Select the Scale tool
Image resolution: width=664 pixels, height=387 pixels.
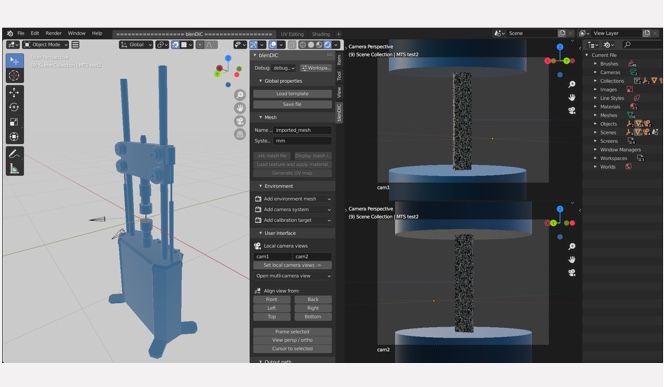click(x=14, y=122)
